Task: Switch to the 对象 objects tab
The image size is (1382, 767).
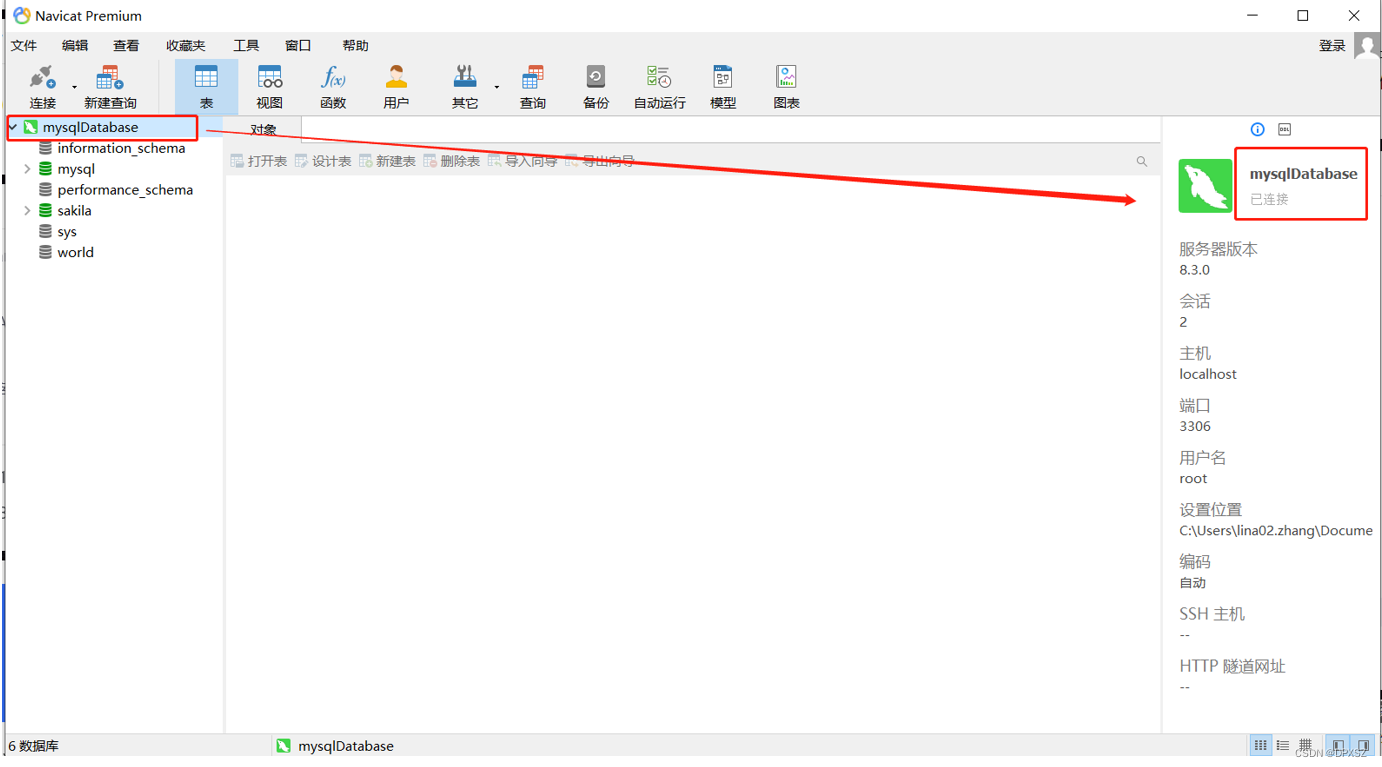Action: pos(263,130)
